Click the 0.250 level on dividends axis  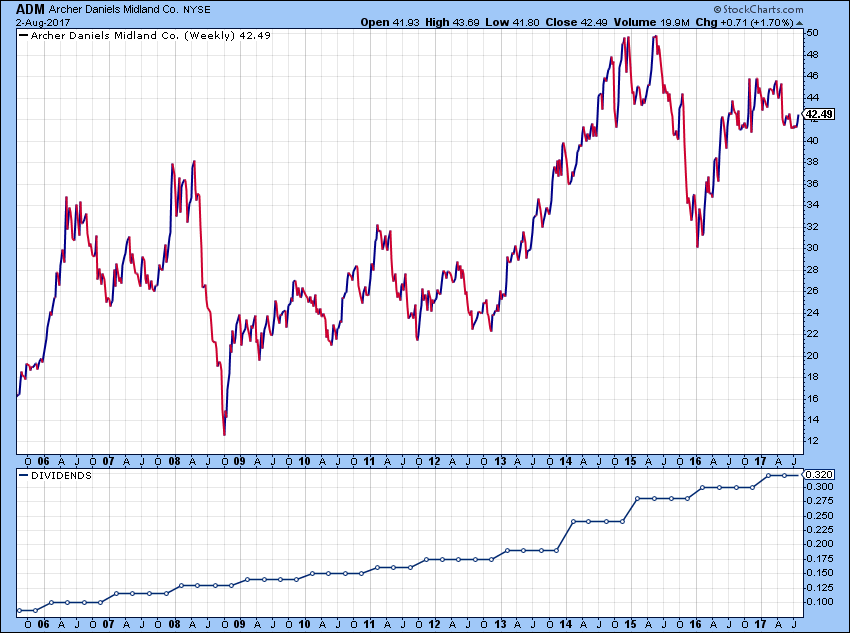820,515
